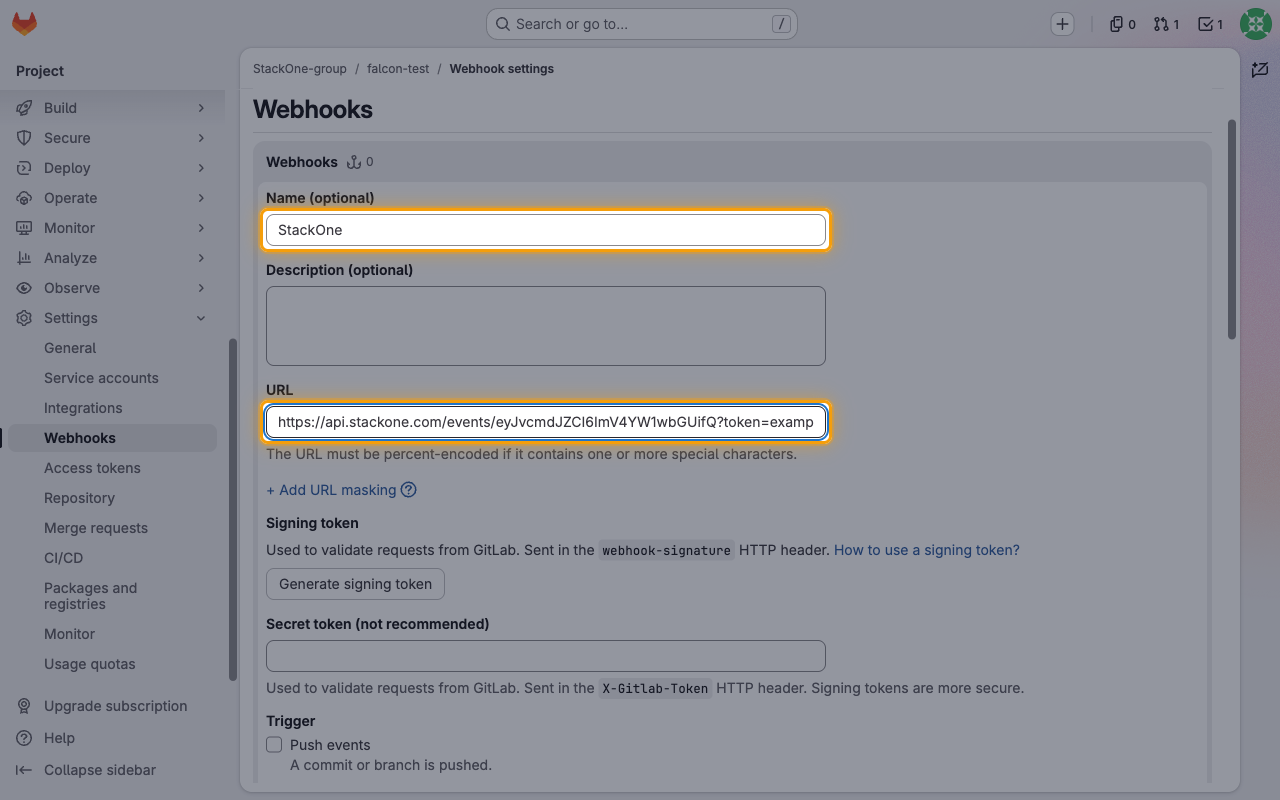
Task: Click the webhook URL input field
Action: [x=546, y=422]
